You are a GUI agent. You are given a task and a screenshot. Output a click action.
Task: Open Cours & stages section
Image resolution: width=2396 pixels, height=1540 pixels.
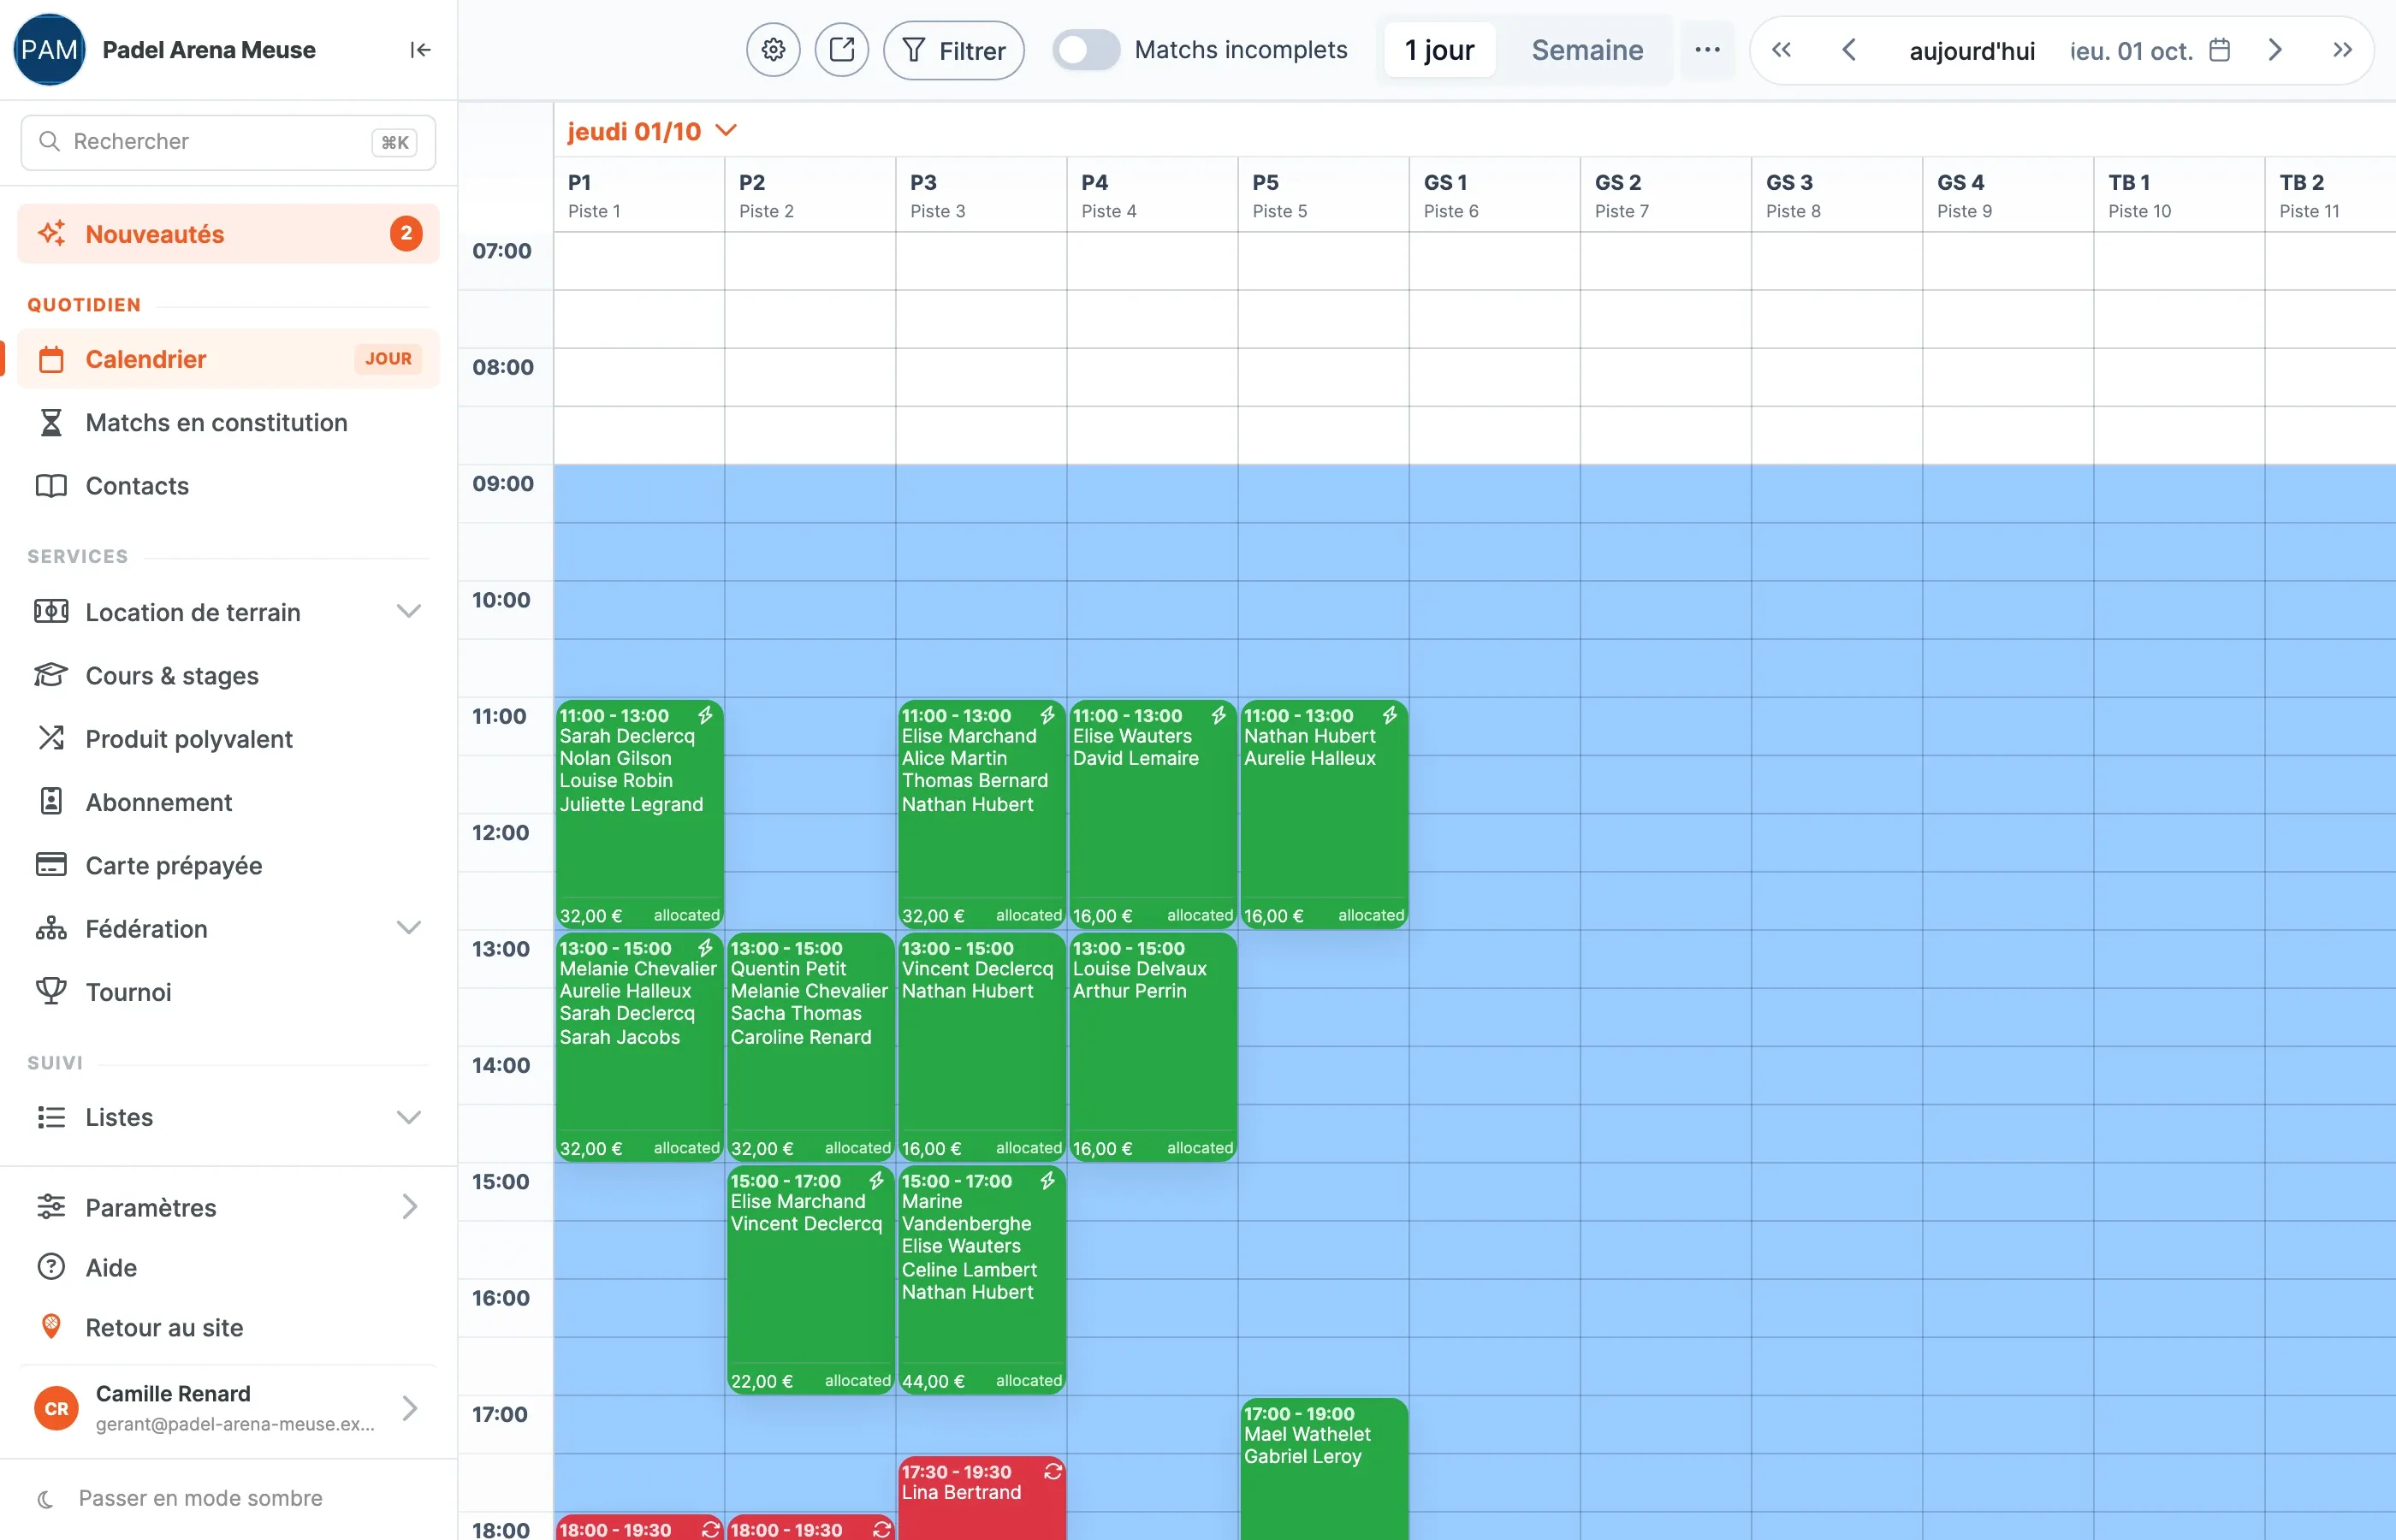point(228,676)
